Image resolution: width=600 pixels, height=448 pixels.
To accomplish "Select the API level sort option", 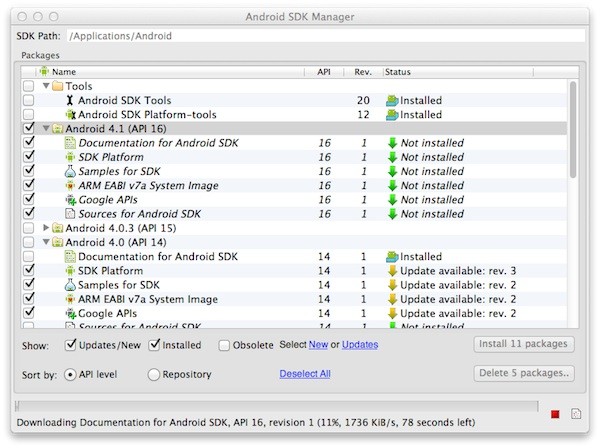I will pyautogui.click(x=70, y=375).
